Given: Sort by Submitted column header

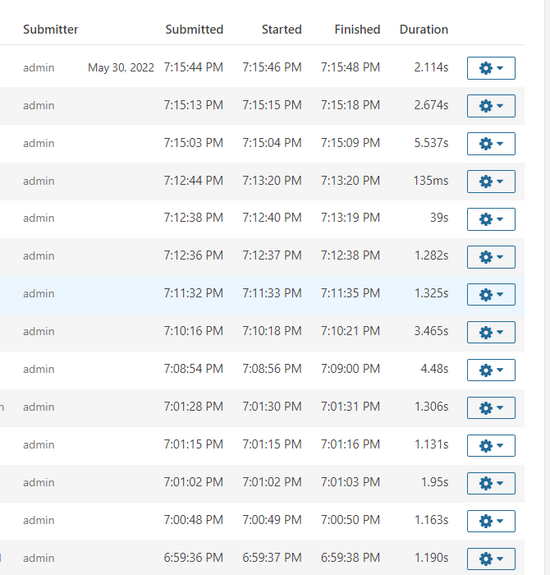Looking at the screenshot, I should click(x=194, y=29).
